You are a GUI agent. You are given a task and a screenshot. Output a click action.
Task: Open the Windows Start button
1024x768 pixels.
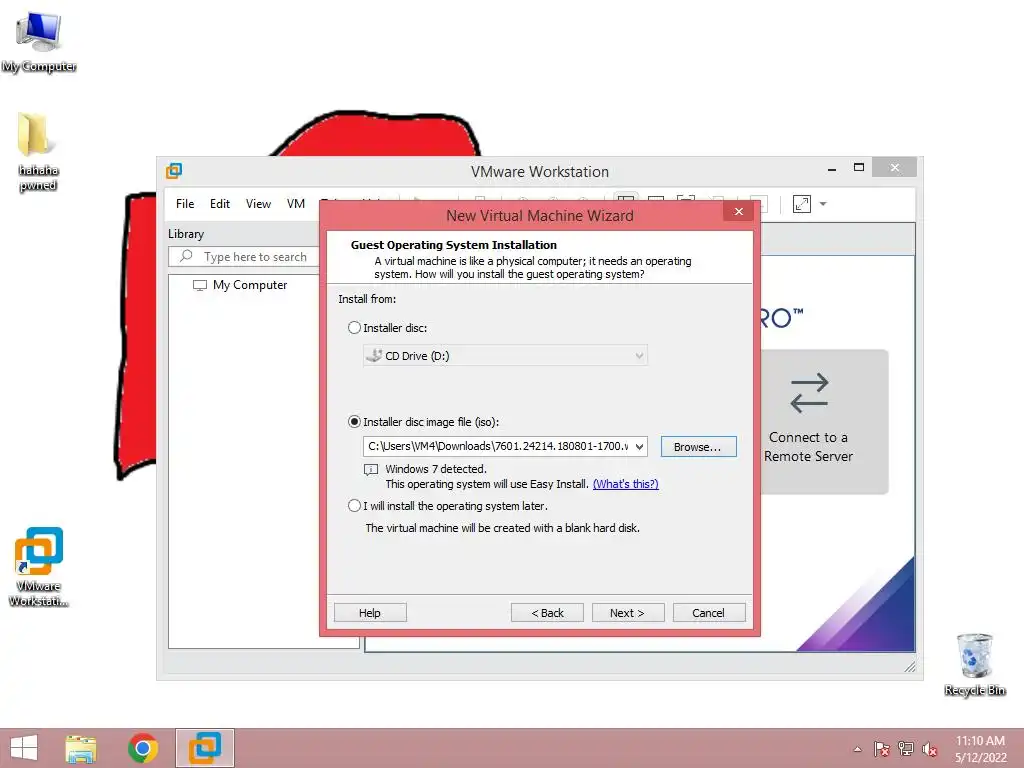(24, 748)
